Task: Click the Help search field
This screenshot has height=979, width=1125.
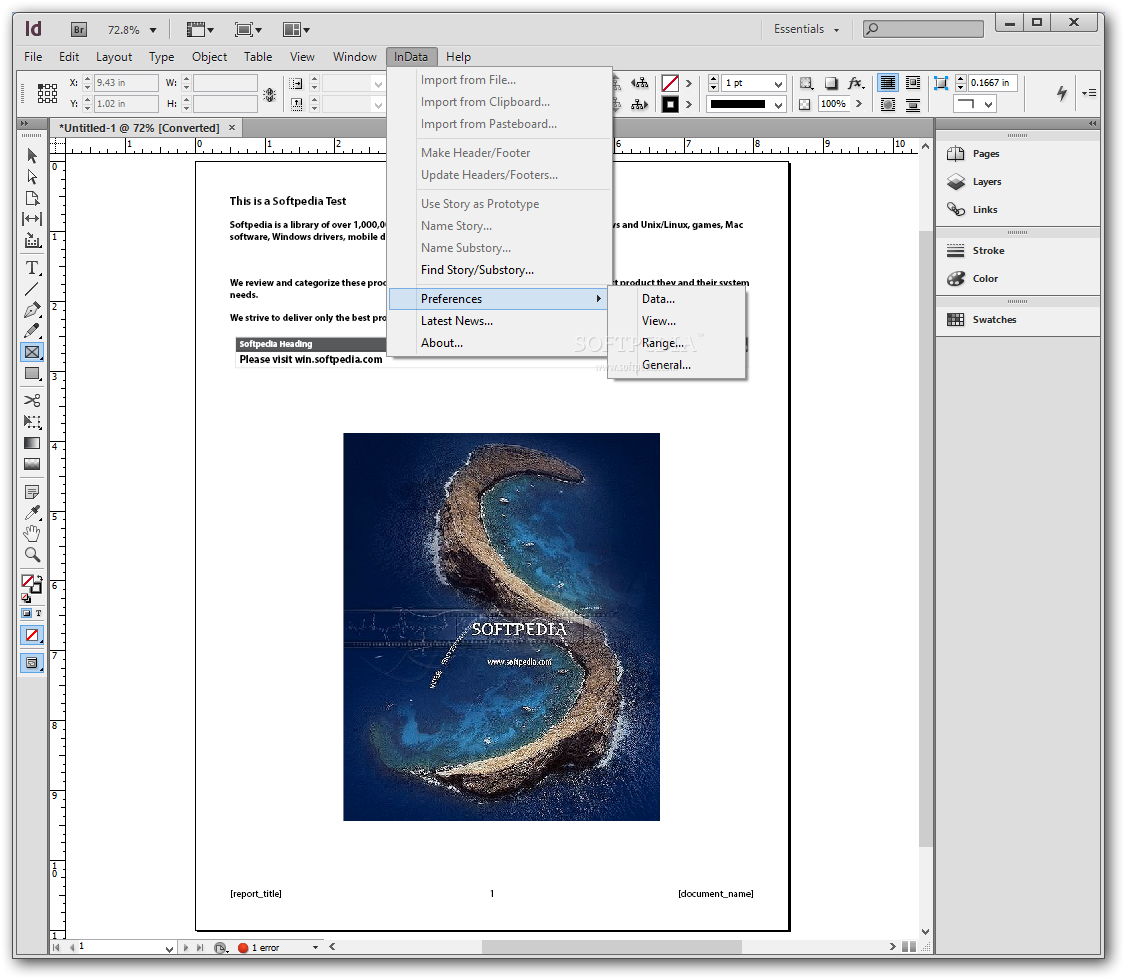Action: coord(923,29)
